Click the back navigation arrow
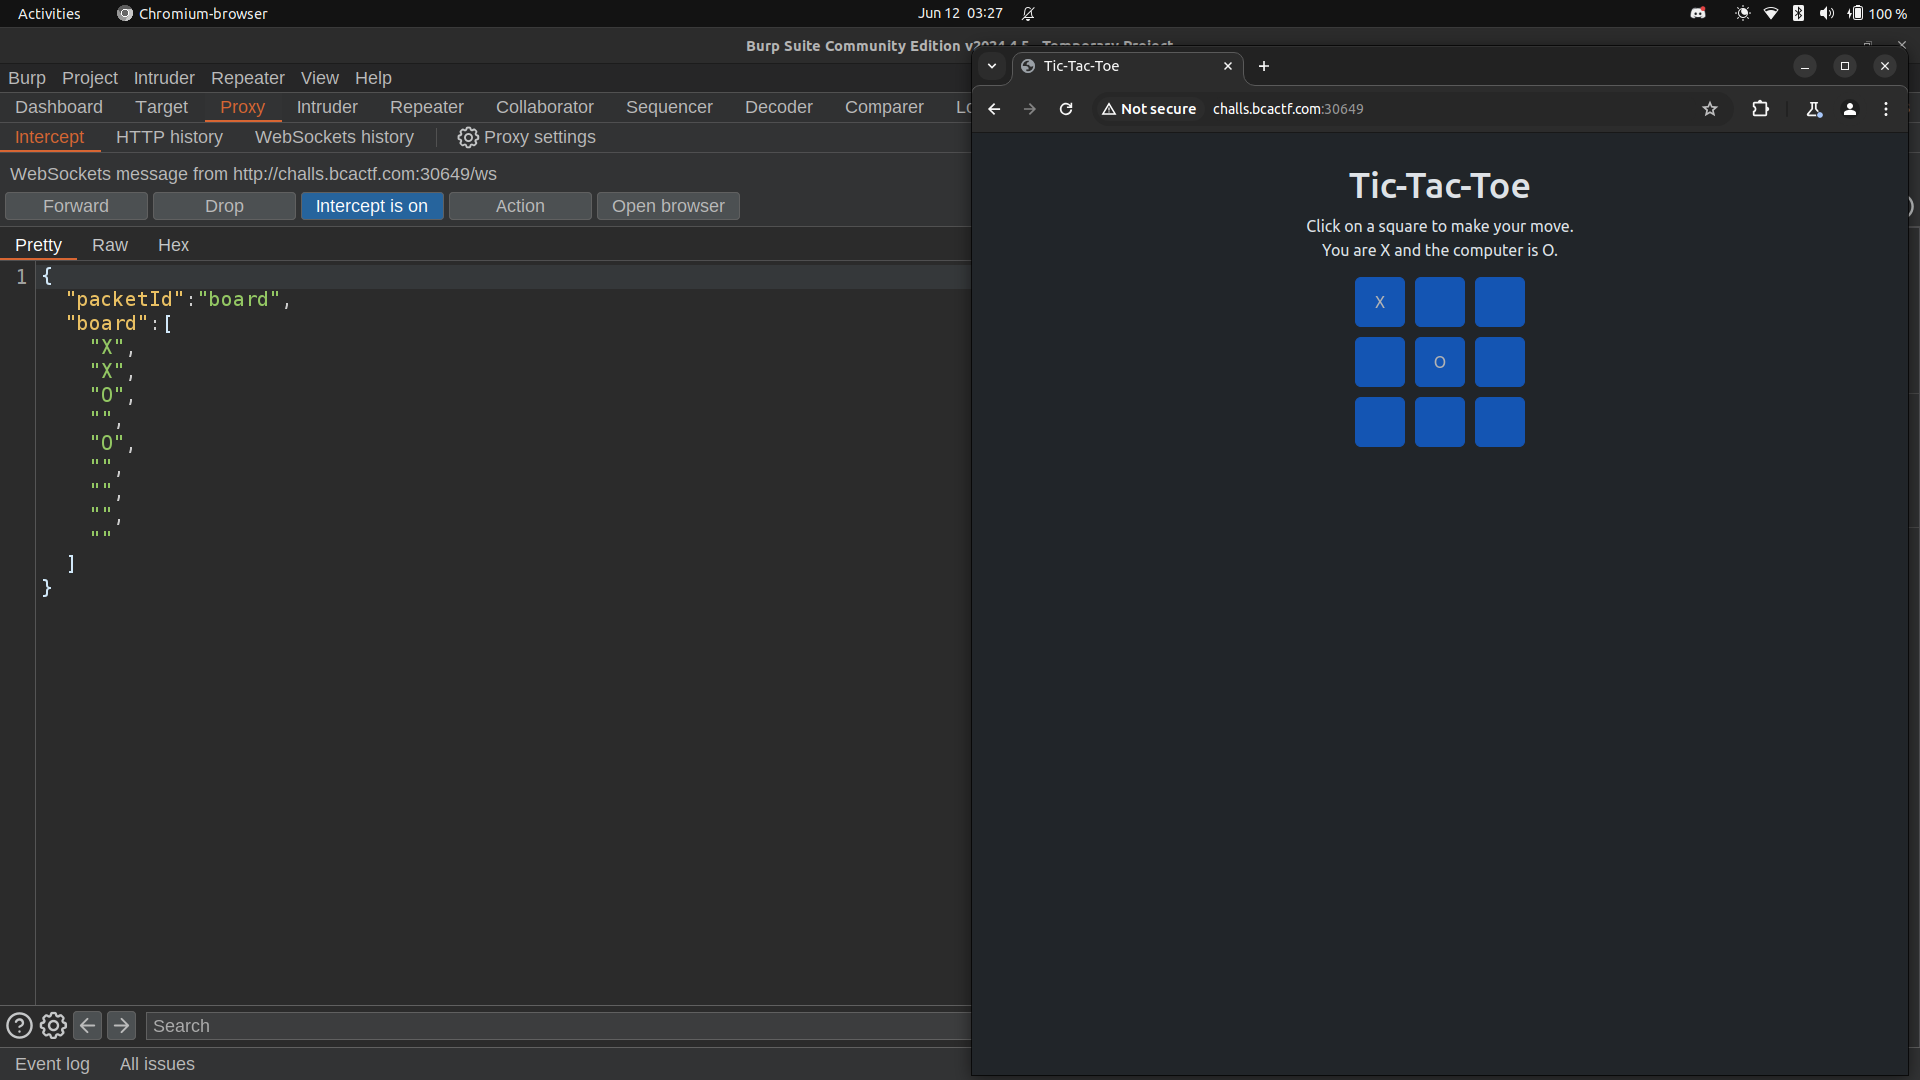 click(x=994, y=108)
